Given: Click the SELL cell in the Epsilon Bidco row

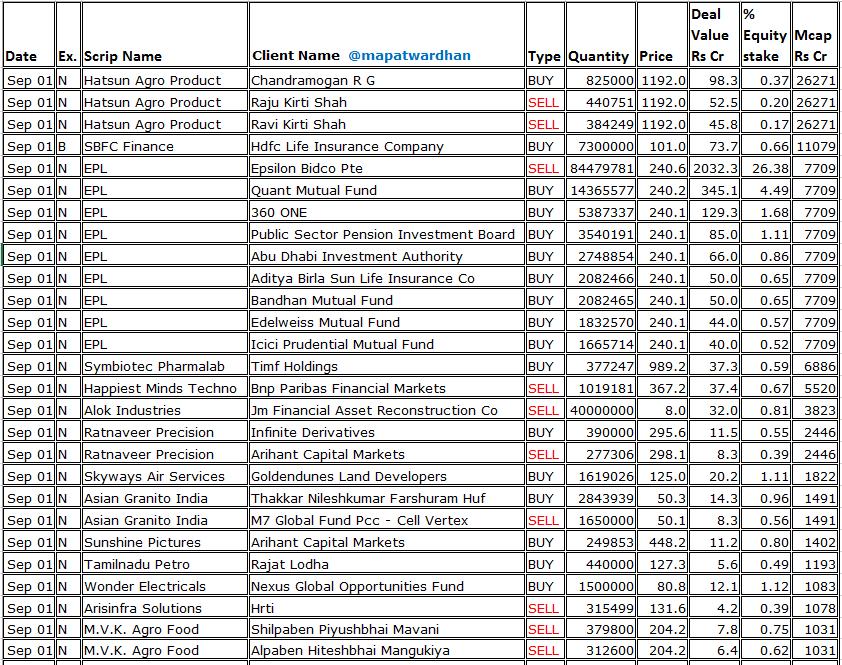Looking at the screenshot, I should click(545, 168).
